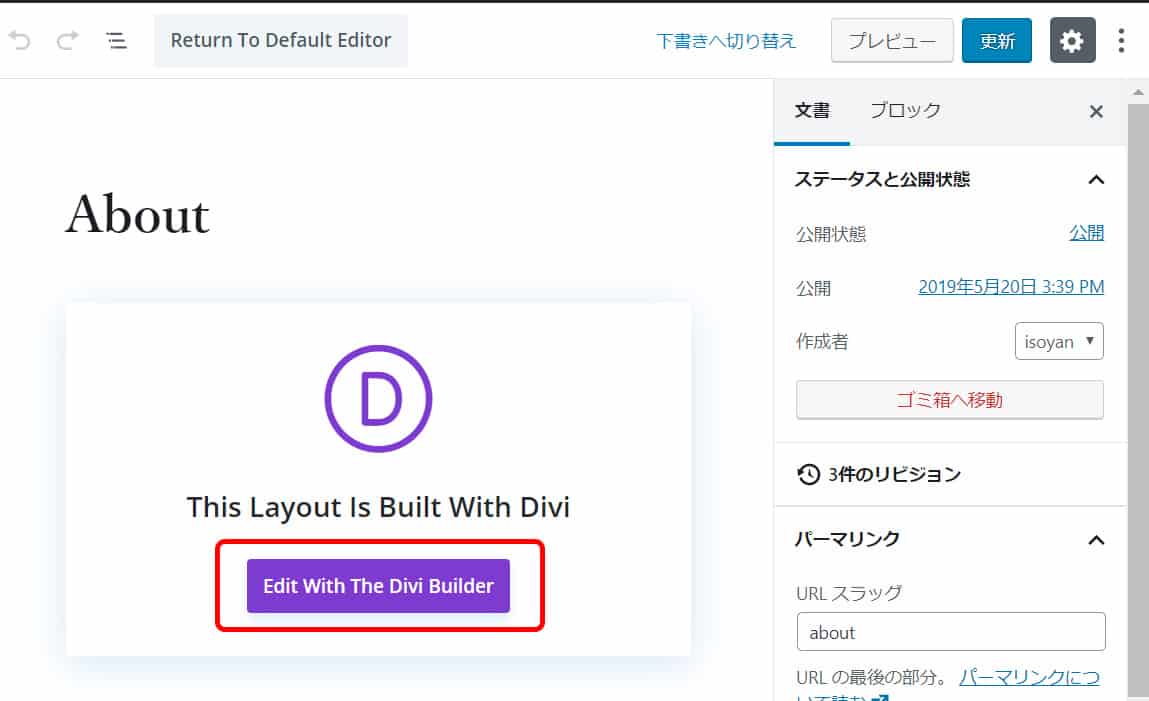
Task: Click the revisions clock icon
Action: [x=809, y=474]
